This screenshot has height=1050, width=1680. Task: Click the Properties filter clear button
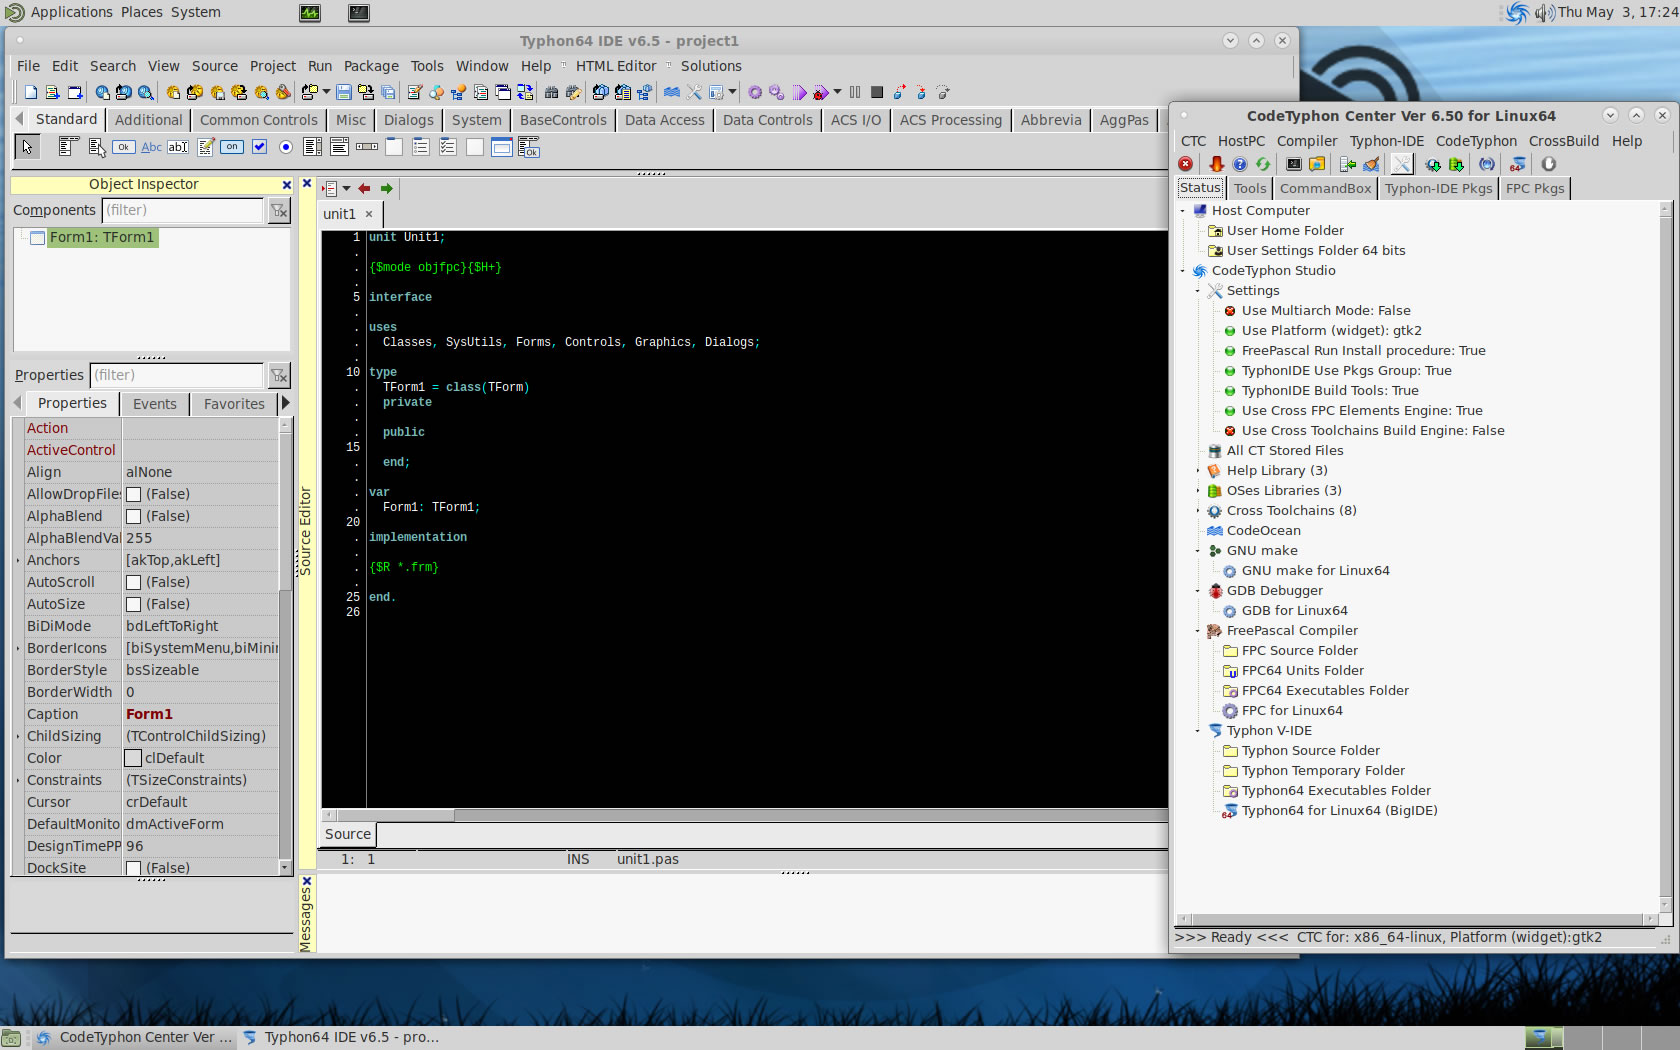click(279, 375)
